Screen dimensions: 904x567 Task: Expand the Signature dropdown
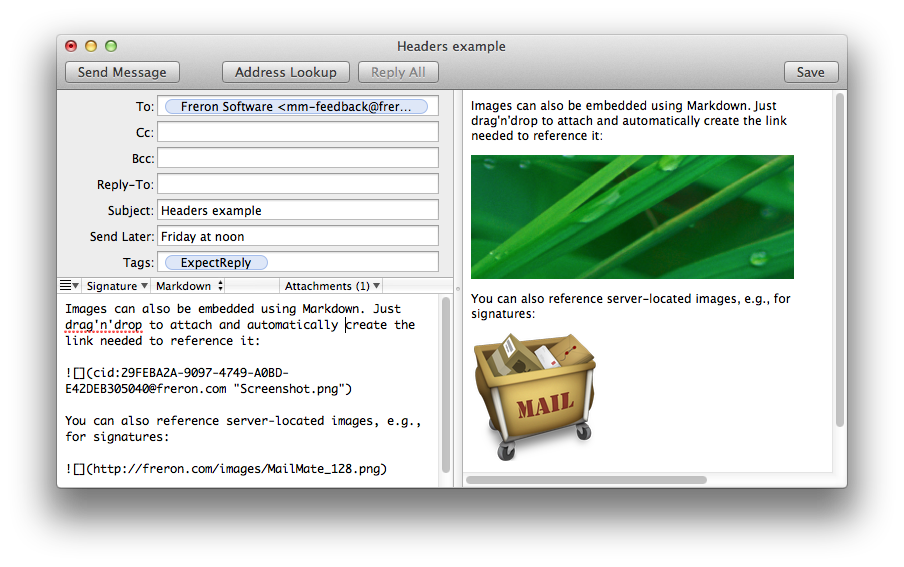click(117, 286)
